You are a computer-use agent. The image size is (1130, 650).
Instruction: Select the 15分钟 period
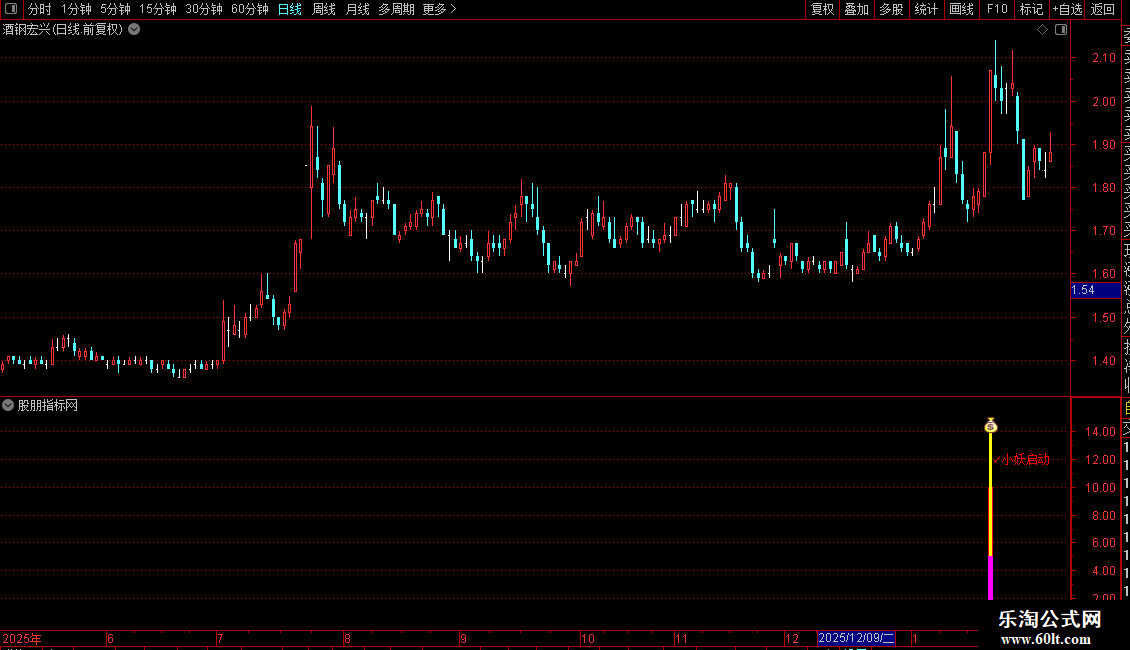pyautogui.click(x=158, y=9)
